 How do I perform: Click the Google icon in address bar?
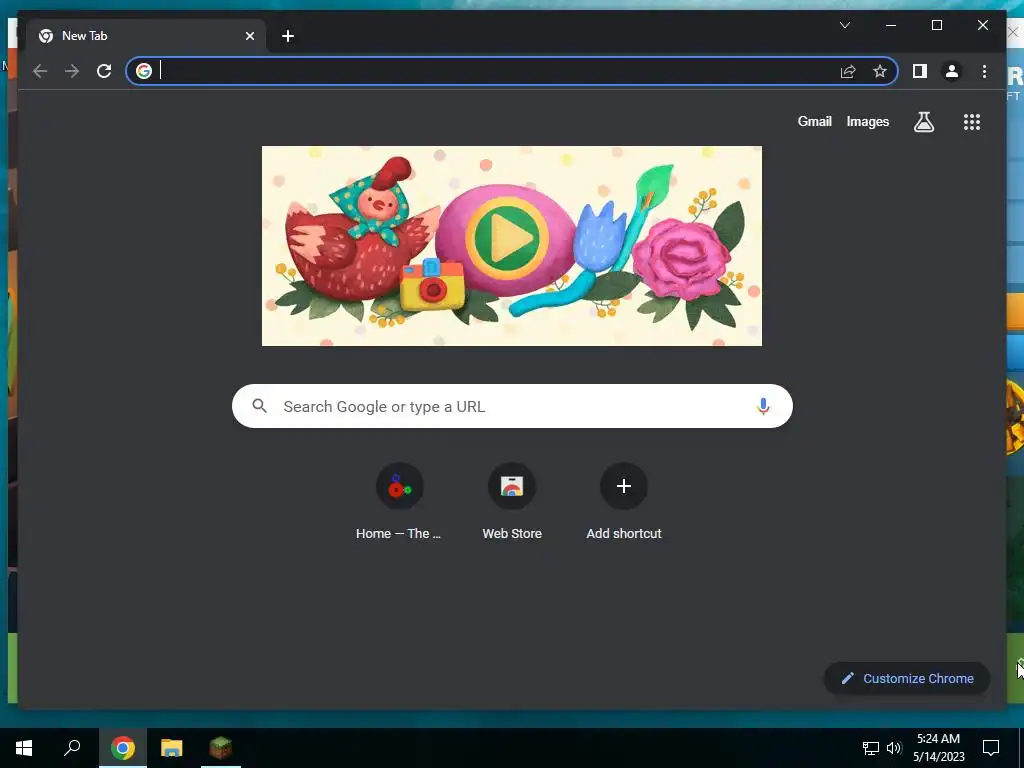pos(144,71)
